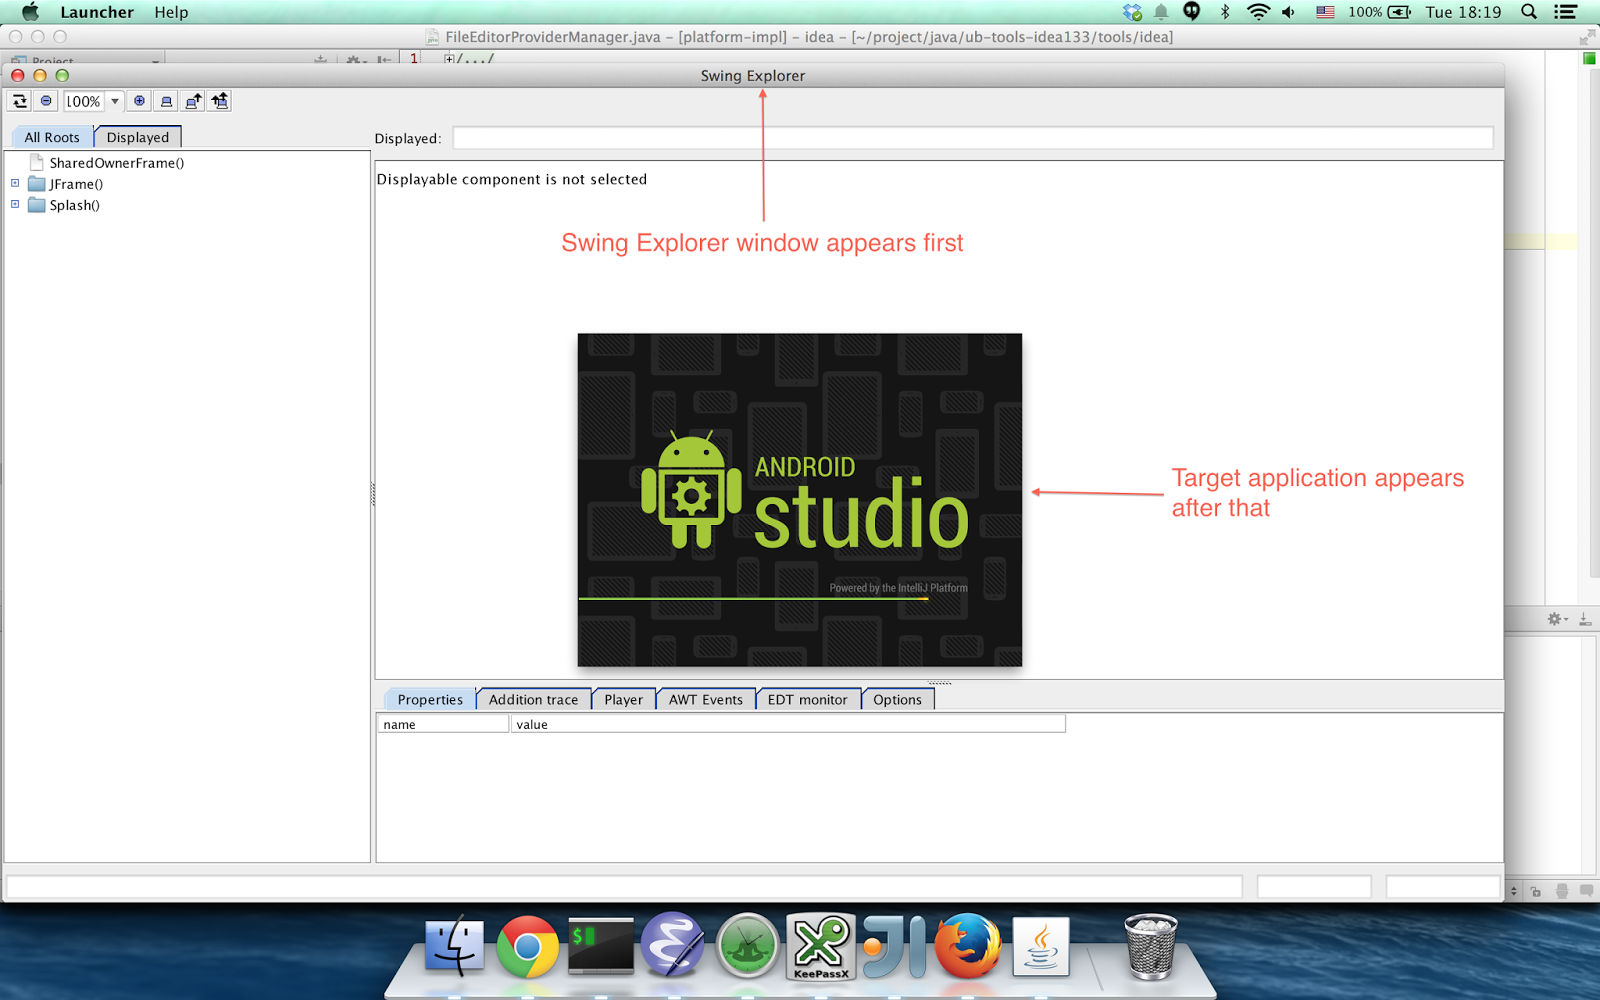Switch to the All Roots tab
This screenshot has height=1000, width=1600.
(51, 136)
